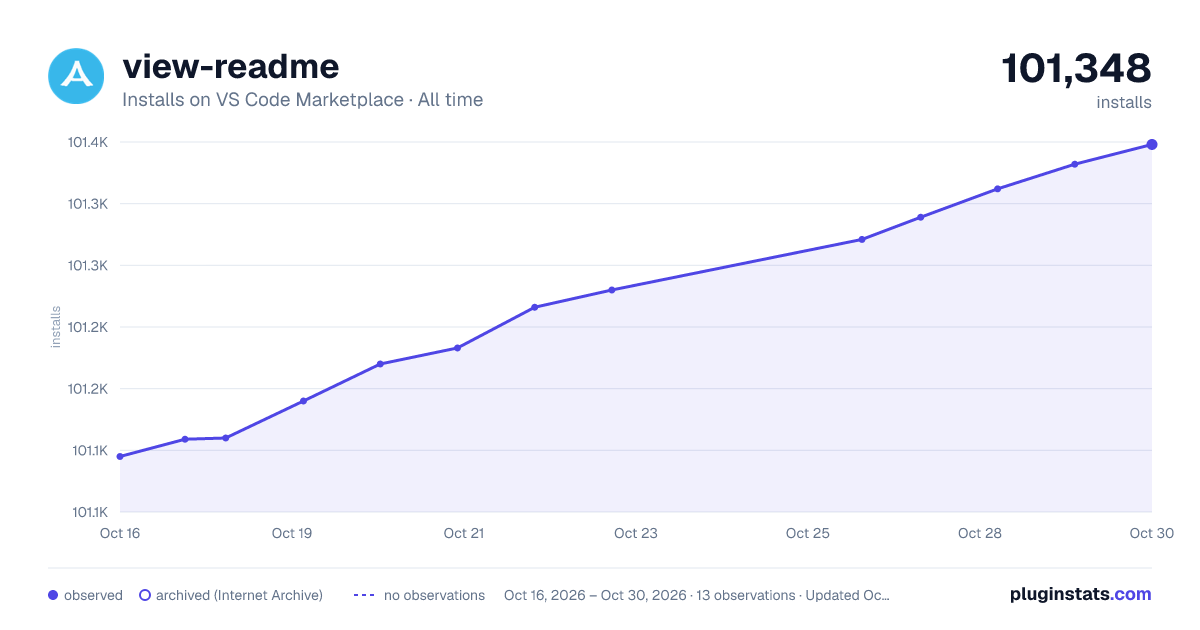Click the 101,348 total installs figure
Image resolution: width=1200 pixels, height=630 pixels.
pos(1076,68)
